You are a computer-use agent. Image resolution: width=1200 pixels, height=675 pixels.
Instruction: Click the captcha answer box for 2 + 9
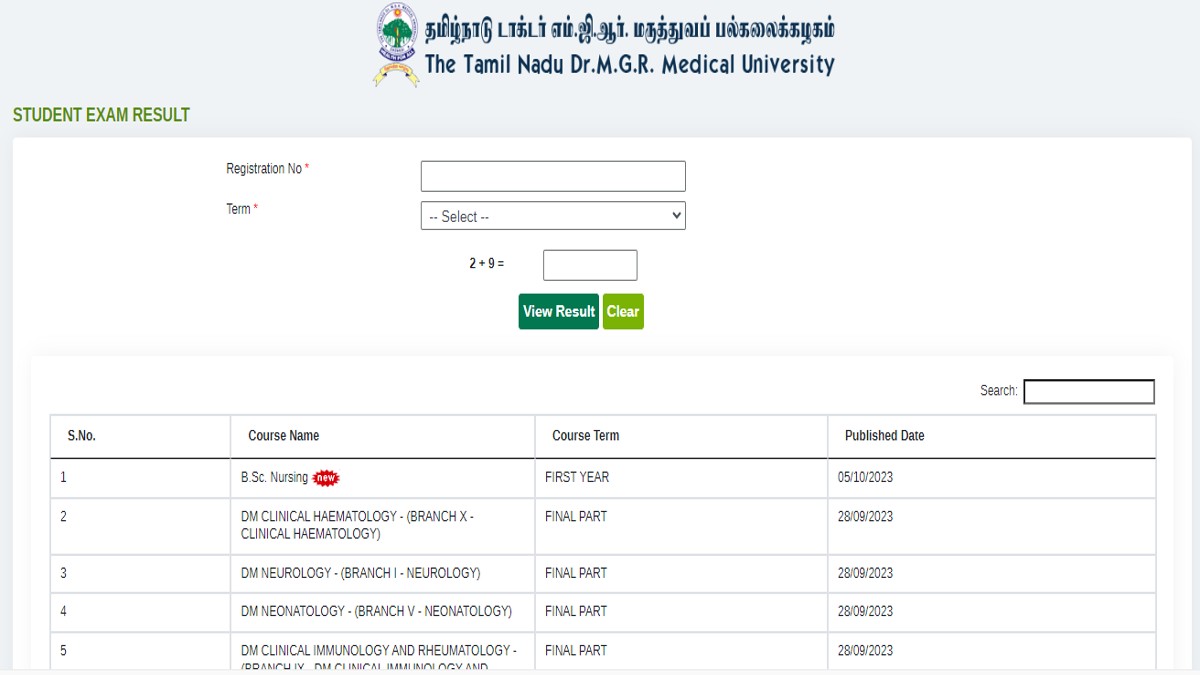coord(589,264)
